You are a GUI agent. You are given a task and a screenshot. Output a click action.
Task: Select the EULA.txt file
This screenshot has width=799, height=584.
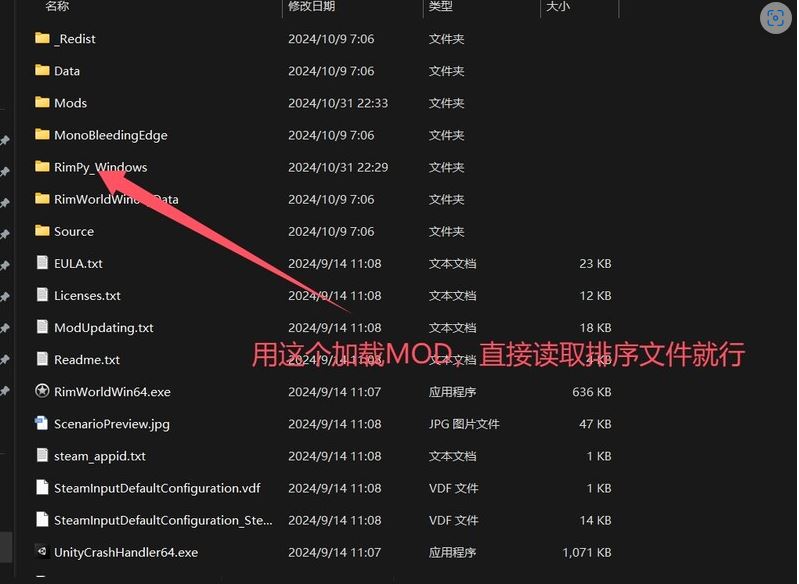click(78, 263)
